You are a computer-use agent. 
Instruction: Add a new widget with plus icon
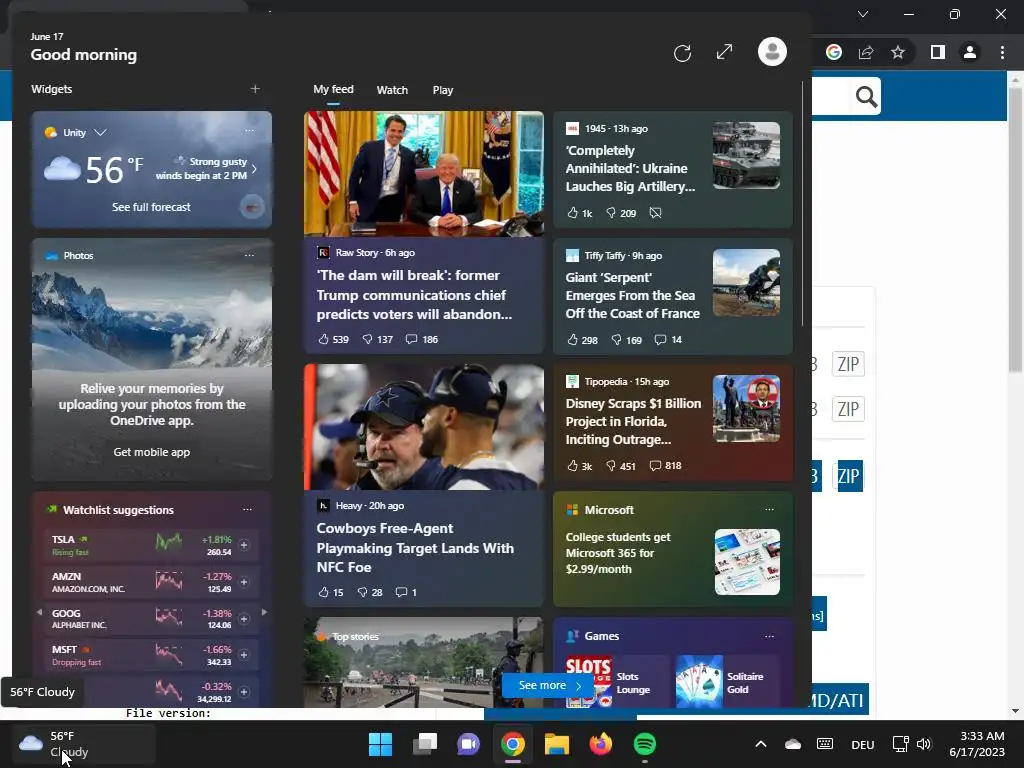(255, 89)
